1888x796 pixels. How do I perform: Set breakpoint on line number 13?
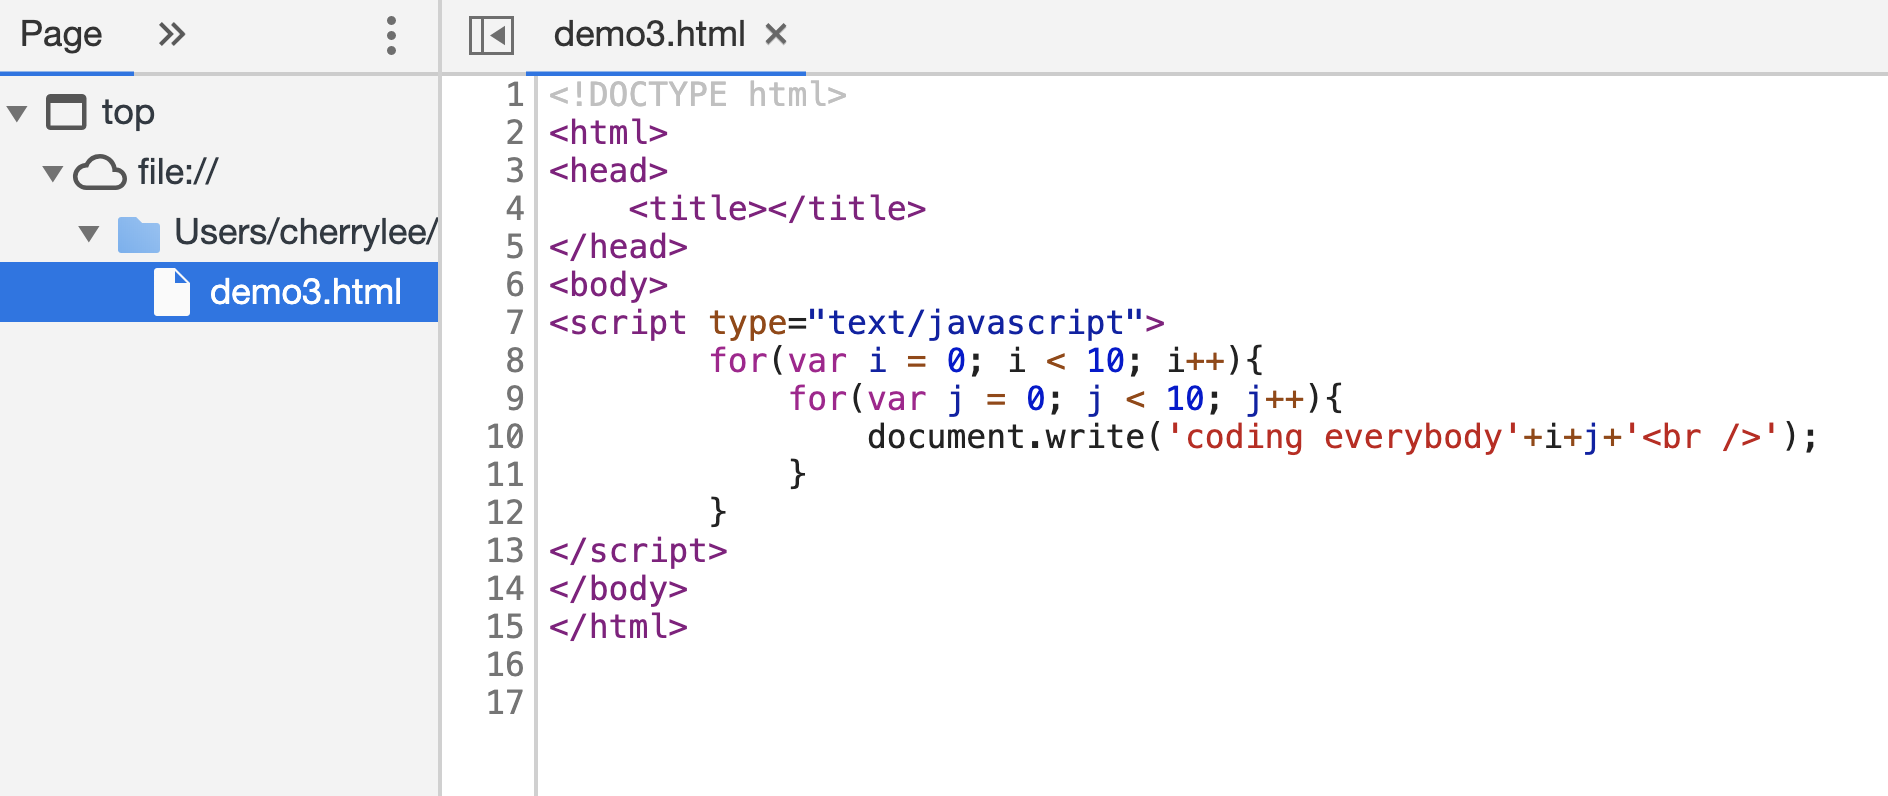[505, 550]
